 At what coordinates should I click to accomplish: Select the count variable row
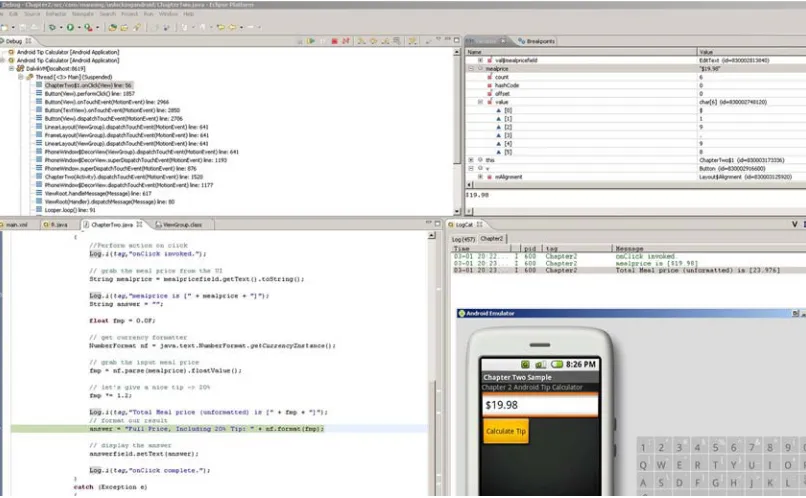pos(635,77)
